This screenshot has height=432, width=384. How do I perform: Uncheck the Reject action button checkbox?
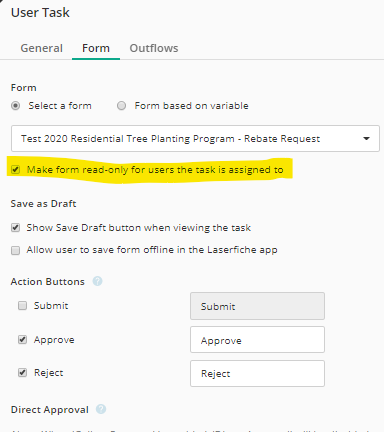pyautogui.click(x=22, y=373)
